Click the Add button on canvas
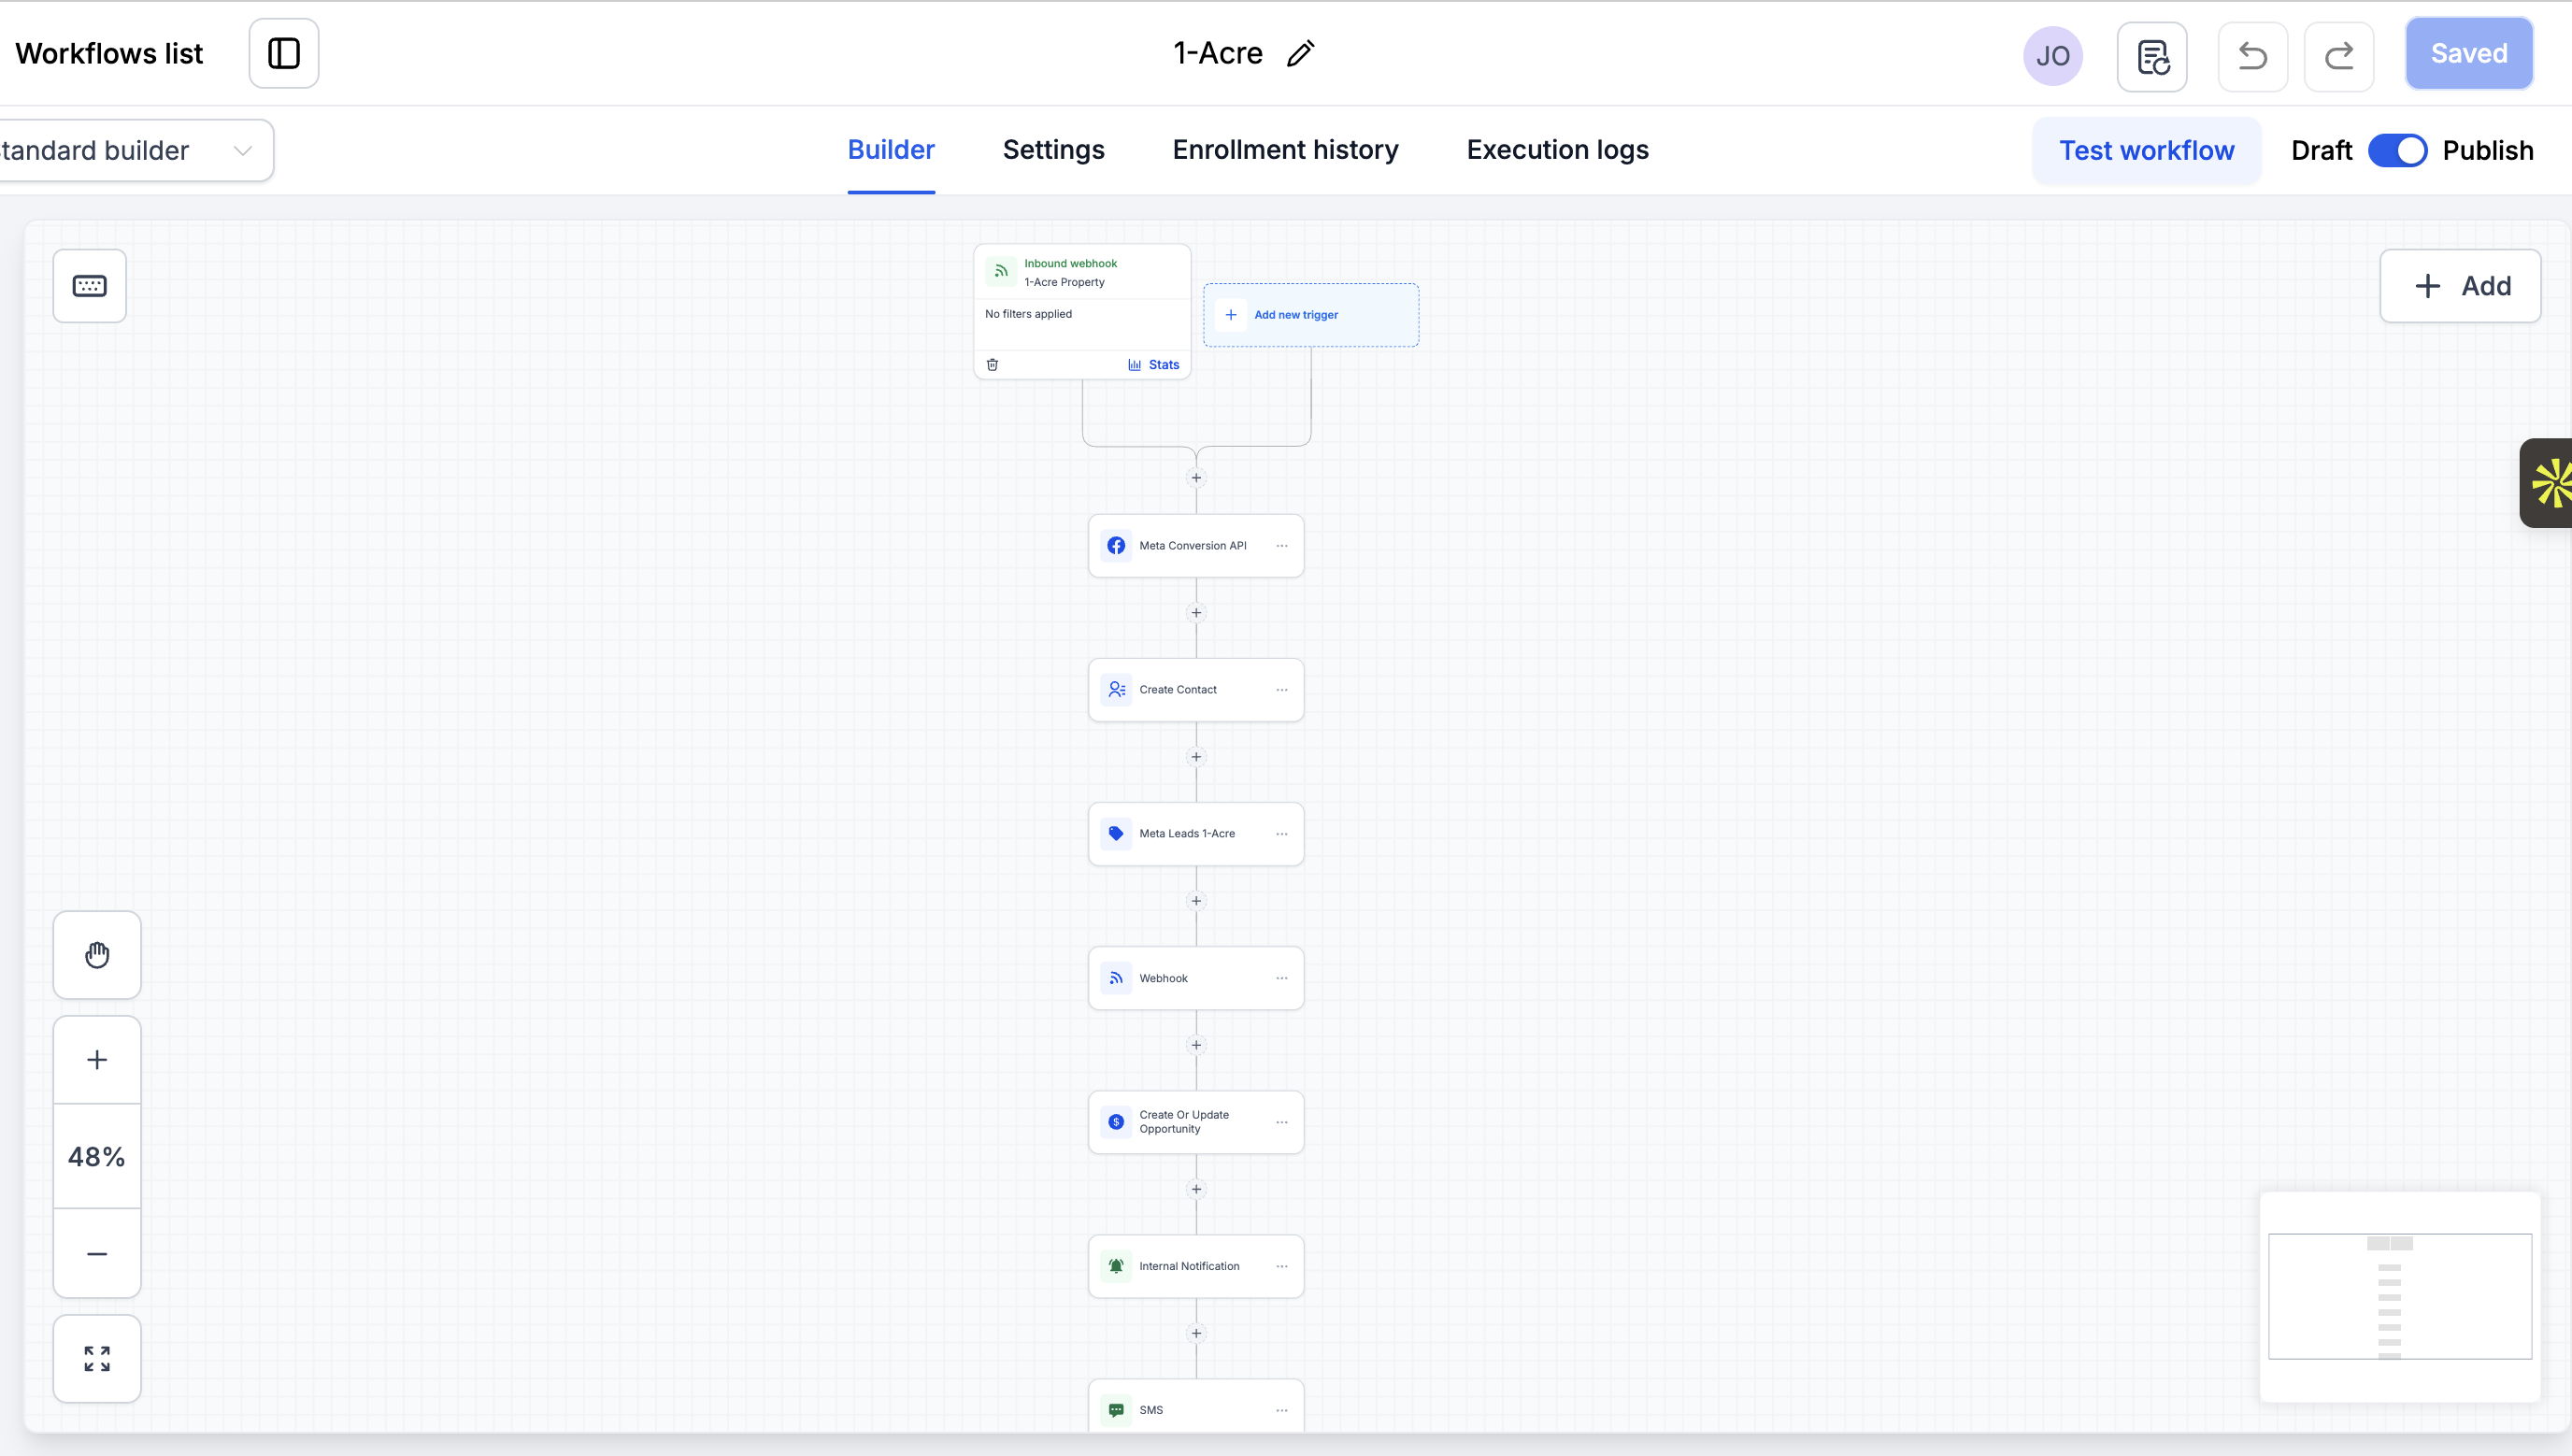 pos(2460,286)
